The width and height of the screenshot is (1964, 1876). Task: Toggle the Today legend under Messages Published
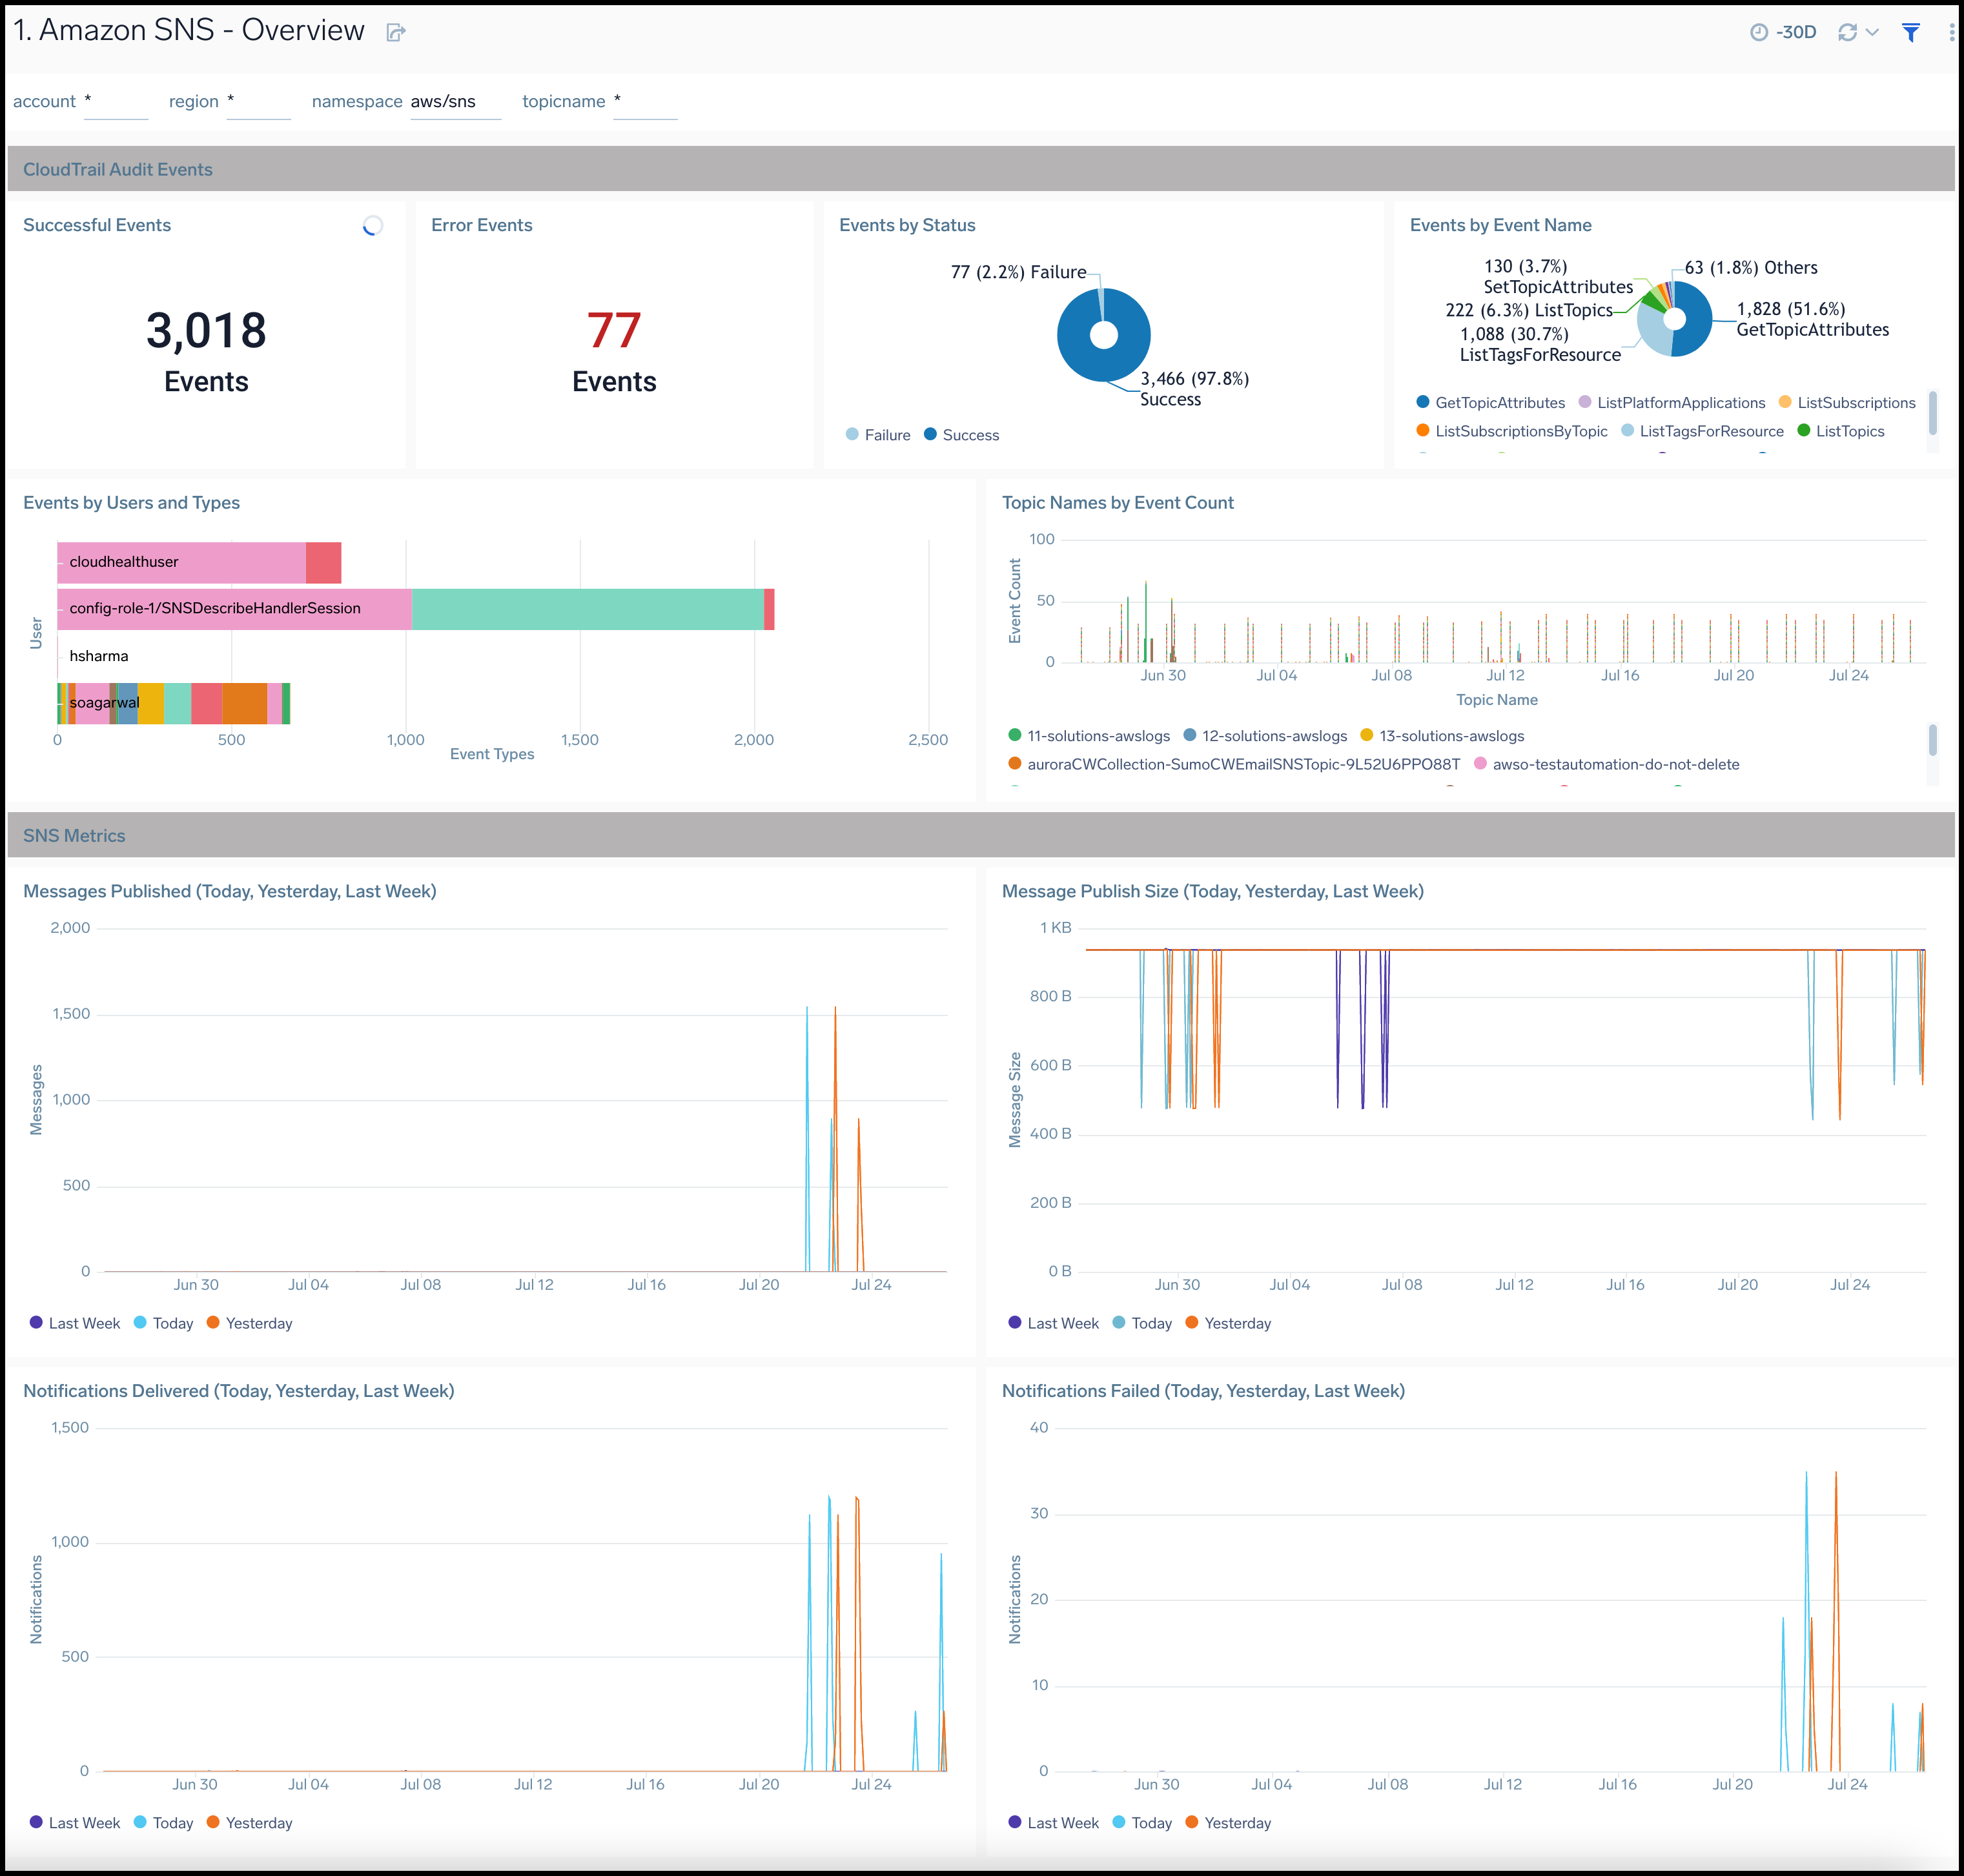tap(163, 1323)
